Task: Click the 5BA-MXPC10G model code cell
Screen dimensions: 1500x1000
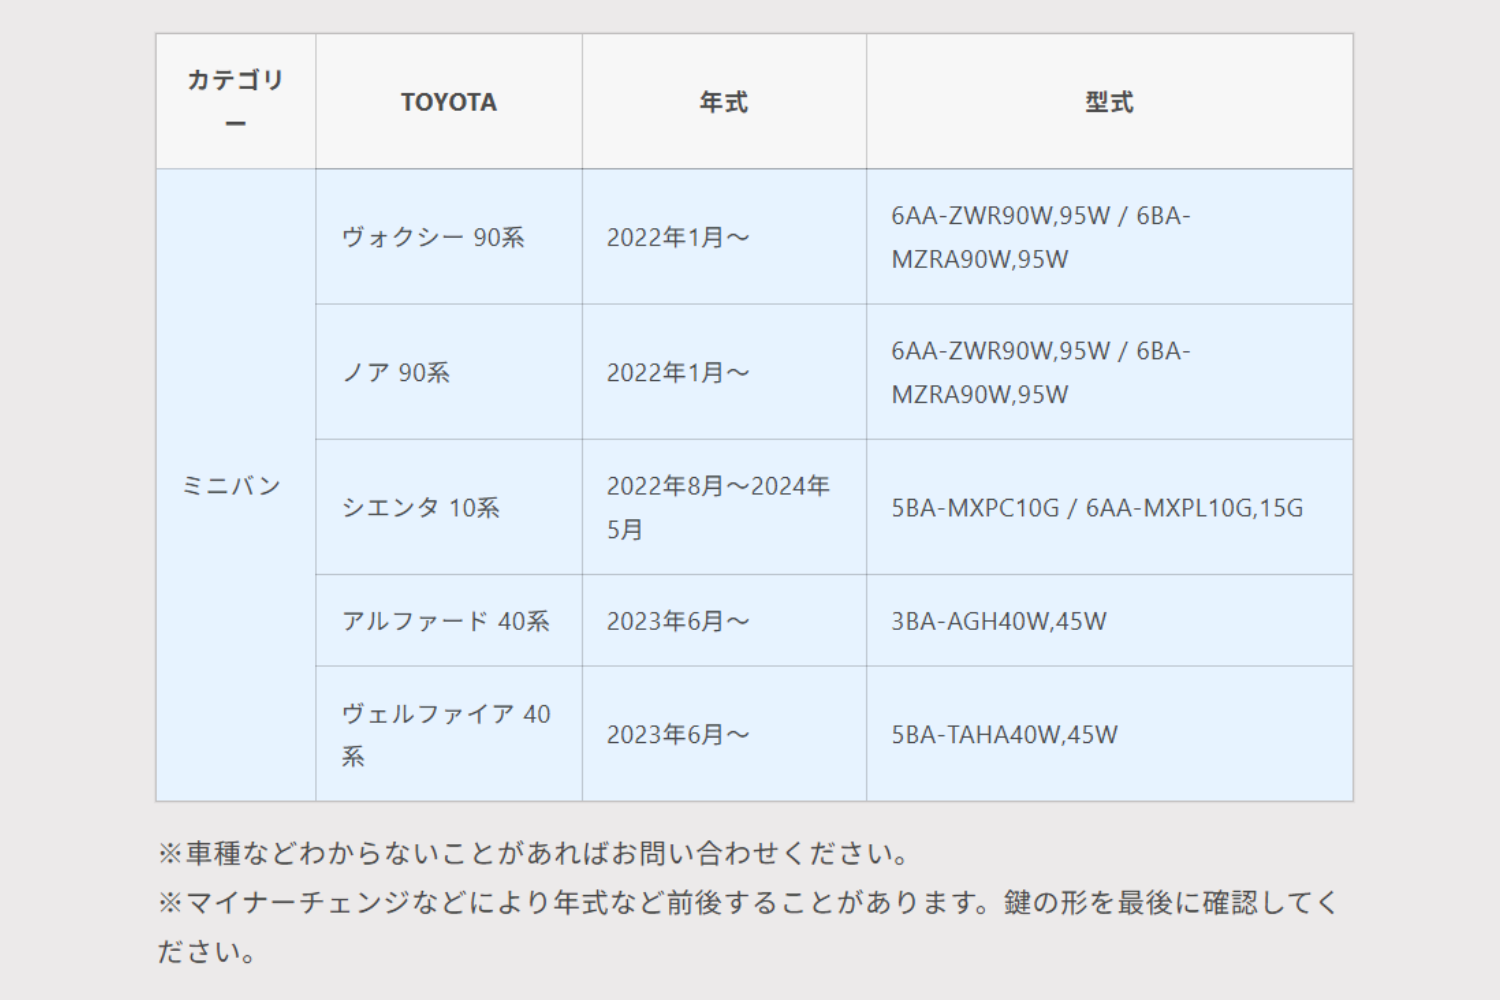Action: tap(1109, 507)
